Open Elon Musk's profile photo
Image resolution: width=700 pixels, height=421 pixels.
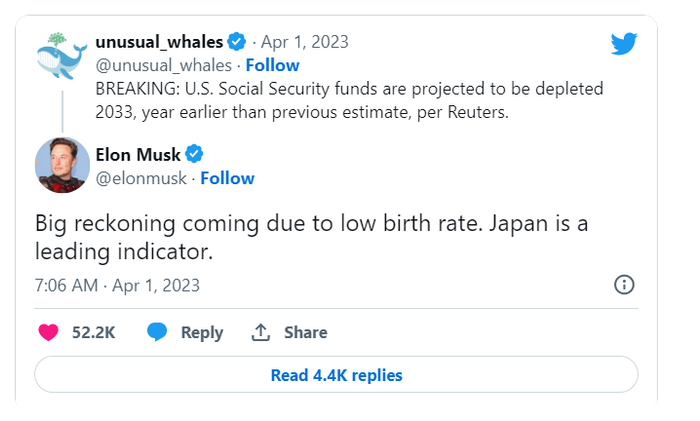click(x=62, y=164)
